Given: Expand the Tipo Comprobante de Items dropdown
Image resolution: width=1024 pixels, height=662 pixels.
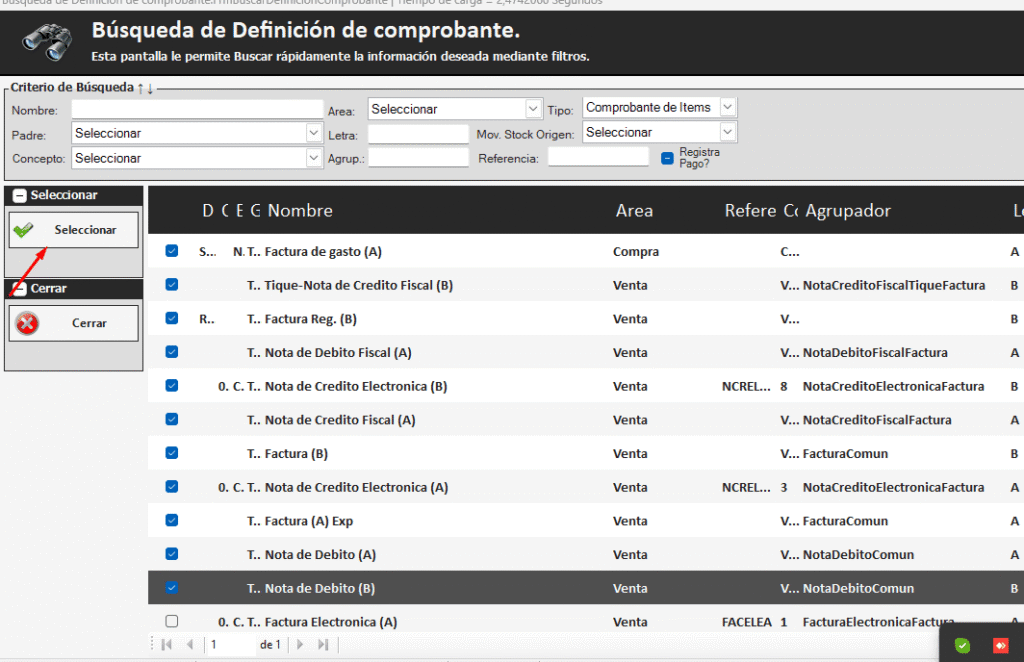Looking at the screenshot, I should coord(727,107).
